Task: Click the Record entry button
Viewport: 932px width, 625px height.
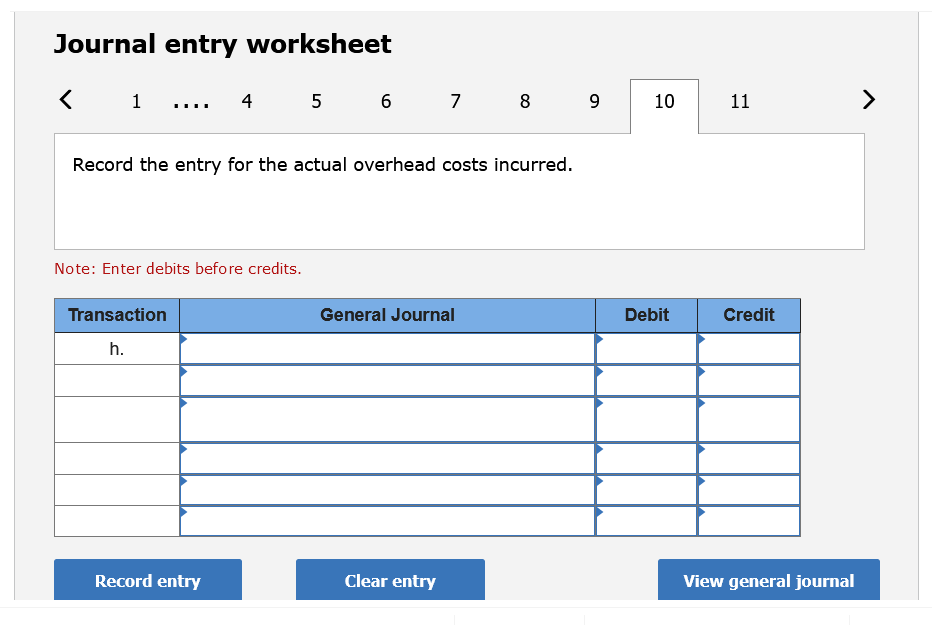Action: pos(148,580)
